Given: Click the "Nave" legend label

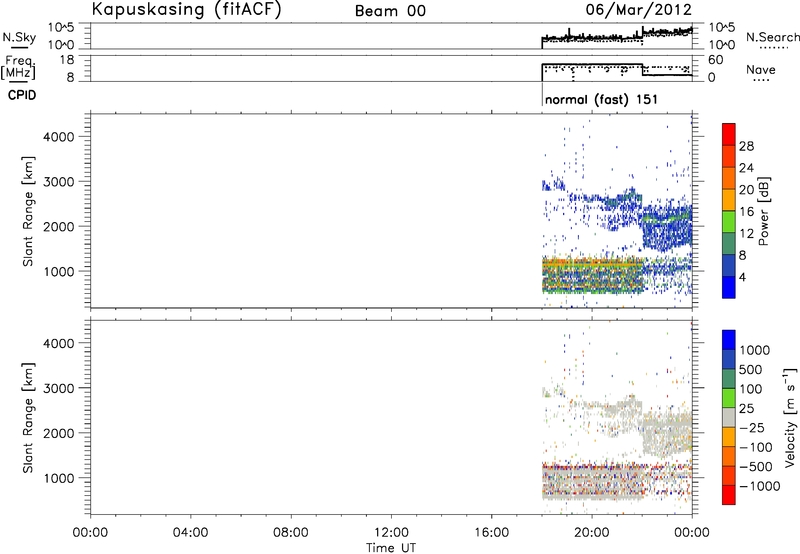Looking at the screenshot, I should pos(761,69).
